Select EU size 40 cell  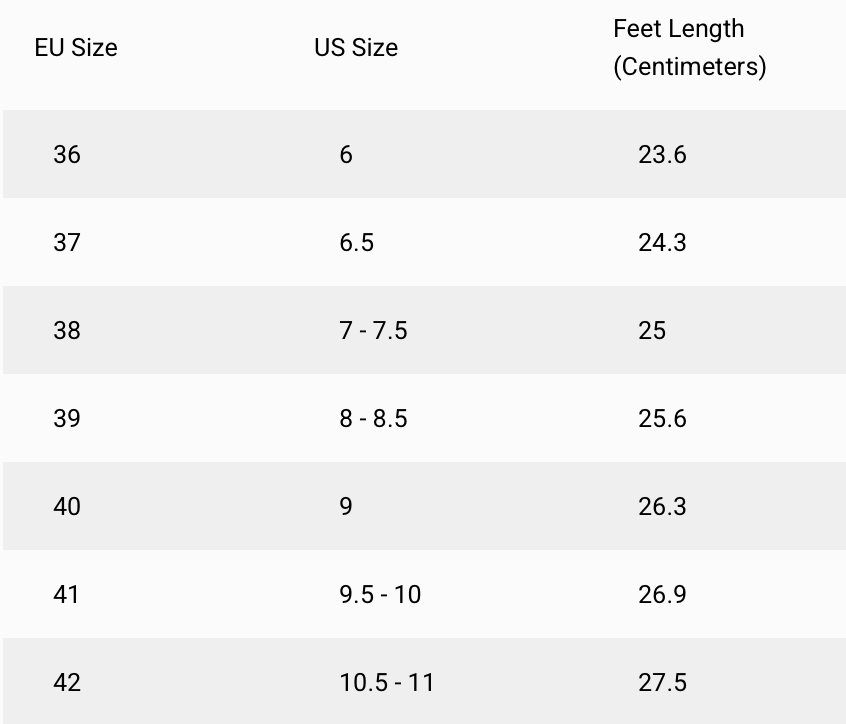click(x=67, y=507)
